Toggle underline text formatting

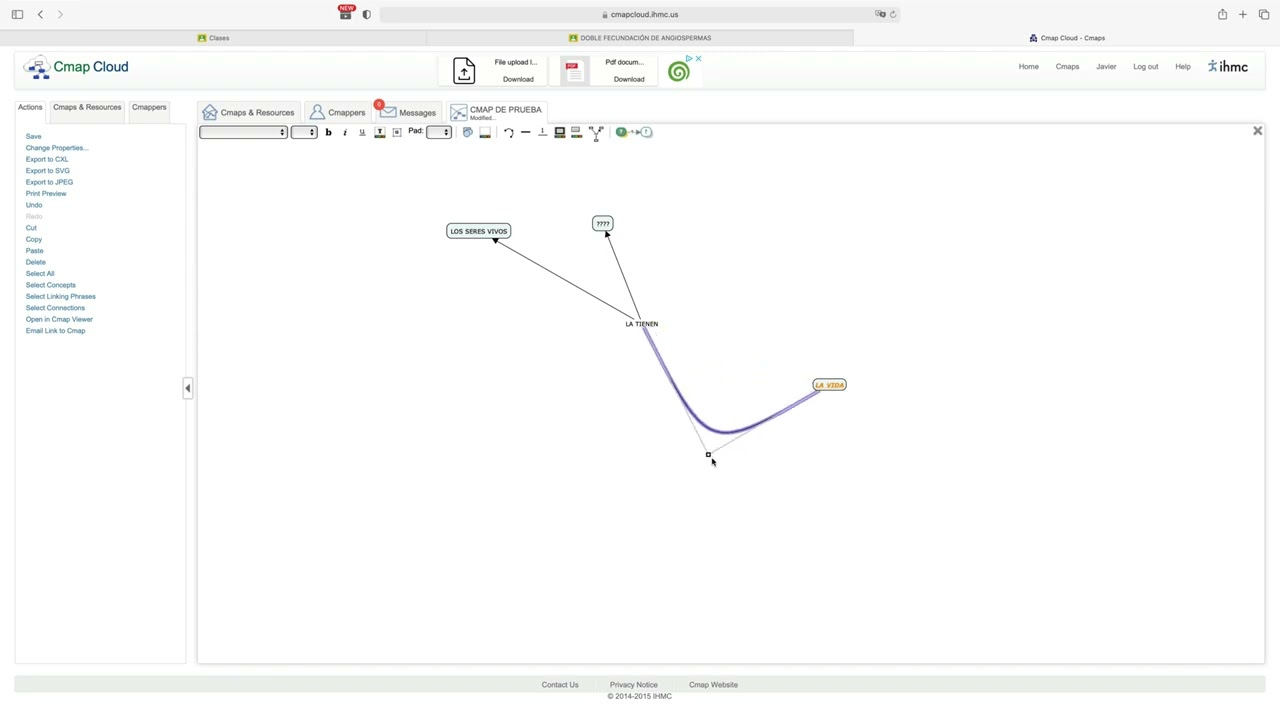362,132
